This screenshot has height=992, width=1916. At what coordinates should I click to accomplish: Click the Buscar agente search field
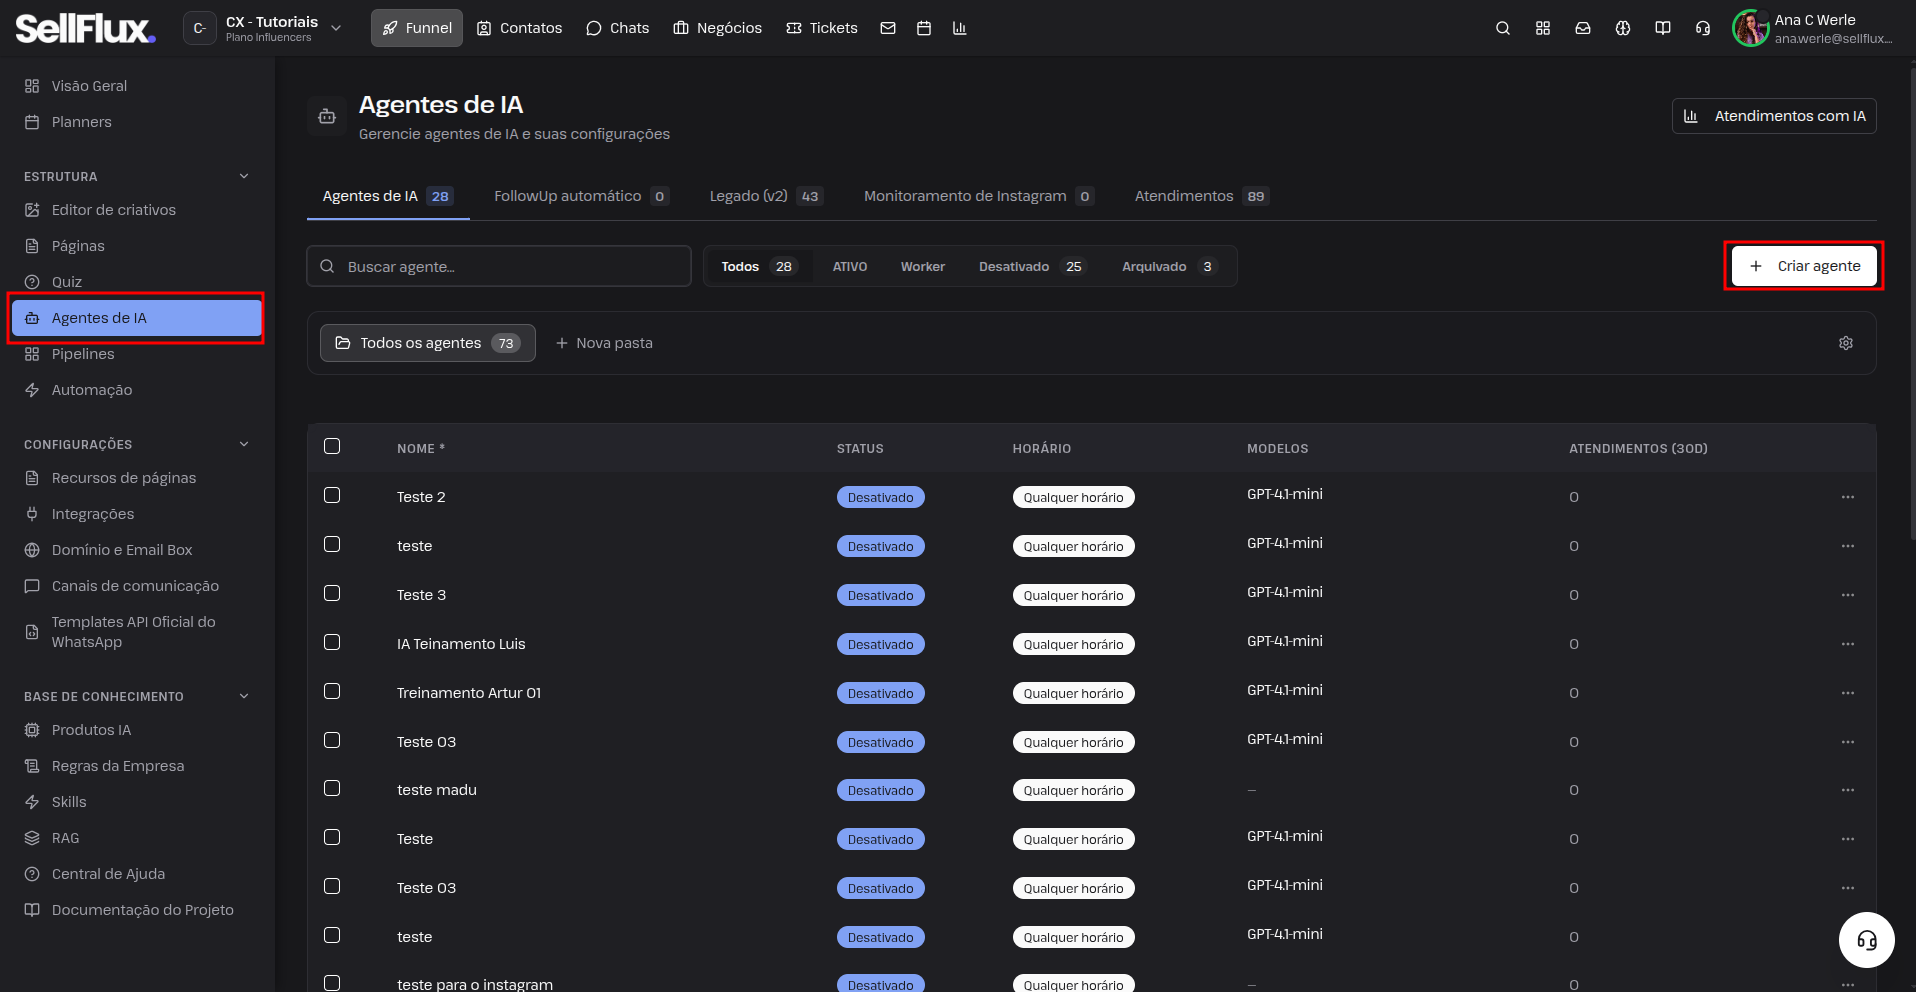tap(499, 266)
